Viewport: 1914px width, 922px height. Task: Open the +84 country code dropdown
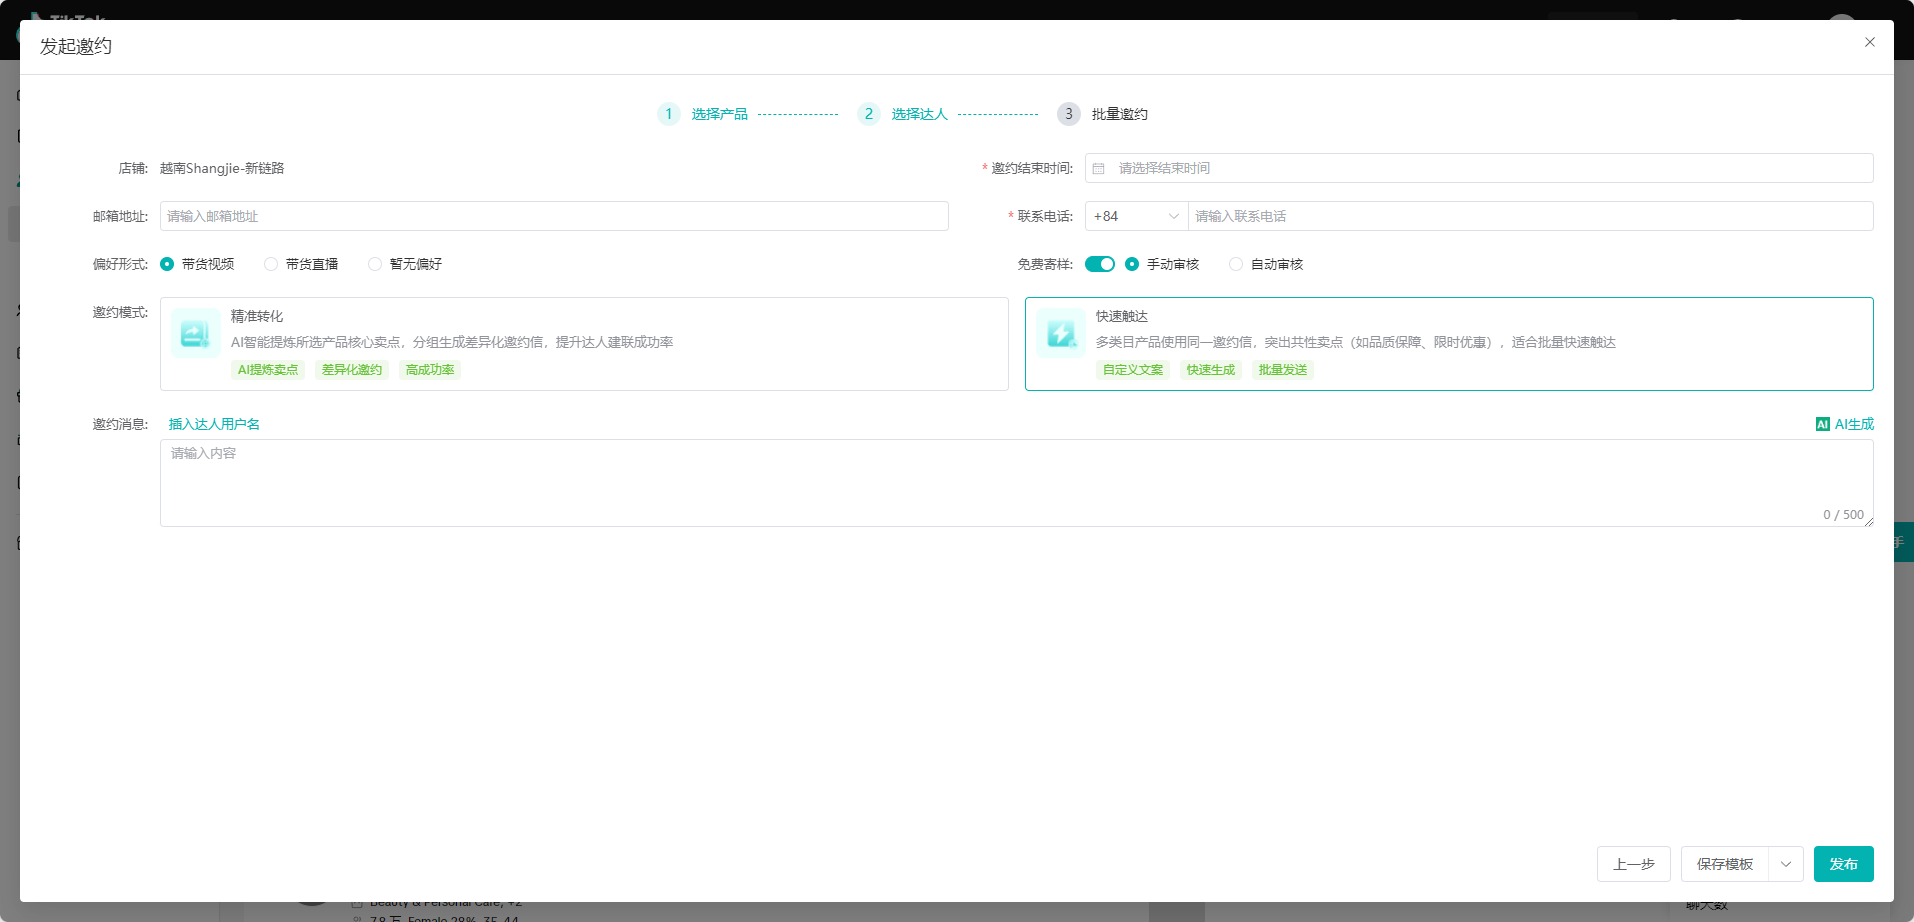(1136, 216)
